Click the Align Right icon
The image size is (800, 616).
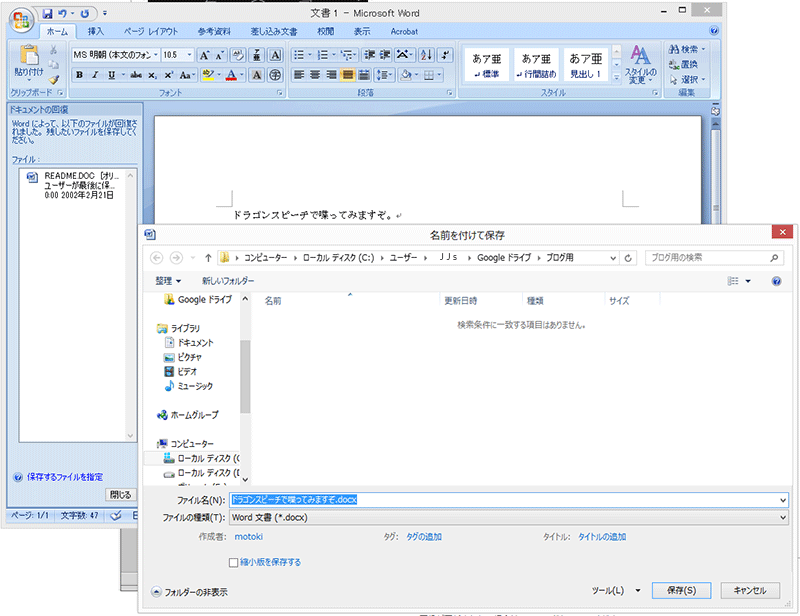(332, 75)
